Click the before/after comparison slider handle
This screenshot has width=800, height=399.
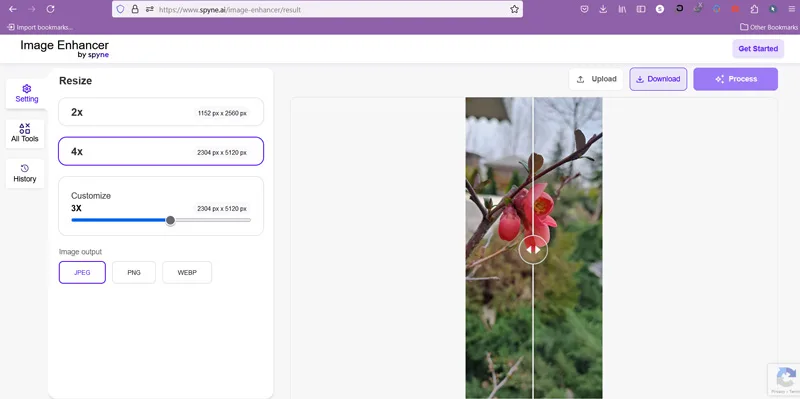tap(533, 250)
